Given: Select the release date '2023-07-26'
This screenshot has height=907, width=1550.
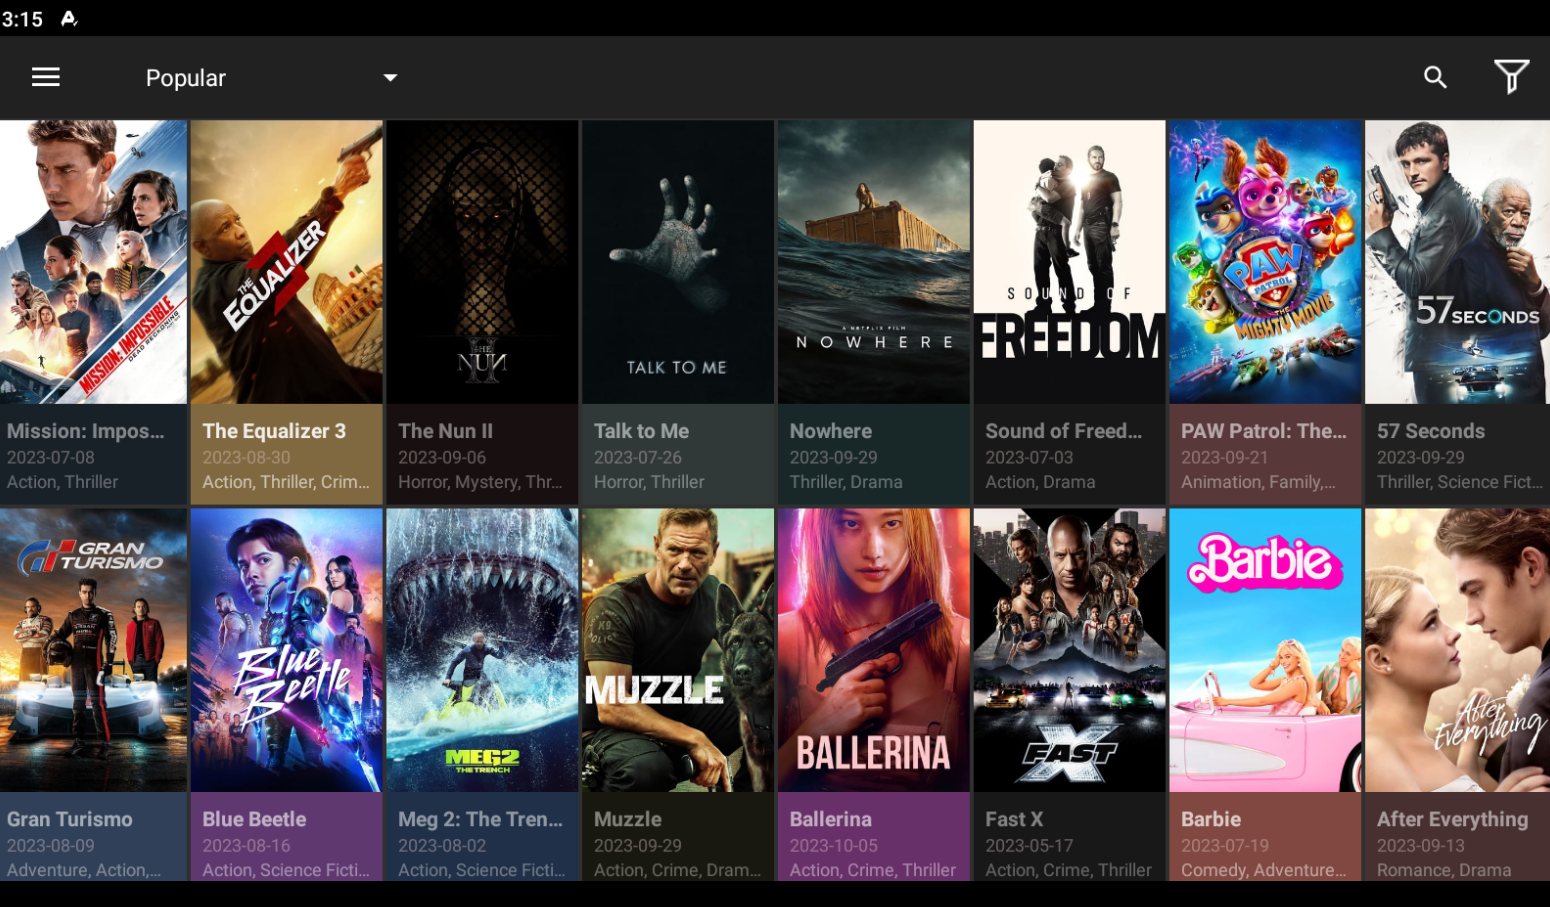Looking at the screenshot, I should (638, 457).
